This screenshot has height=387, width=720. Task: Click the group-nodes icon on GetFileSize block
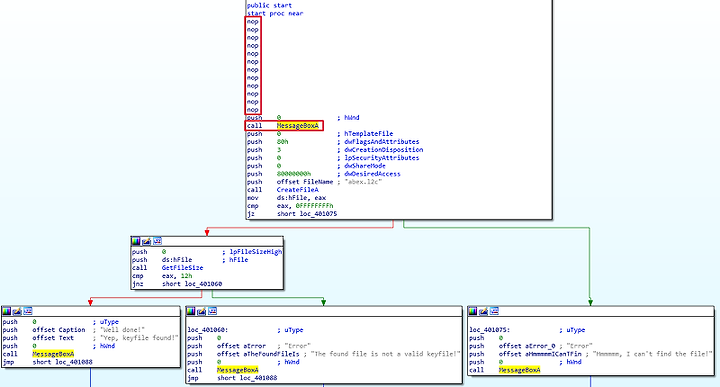[x=158, y=241]
